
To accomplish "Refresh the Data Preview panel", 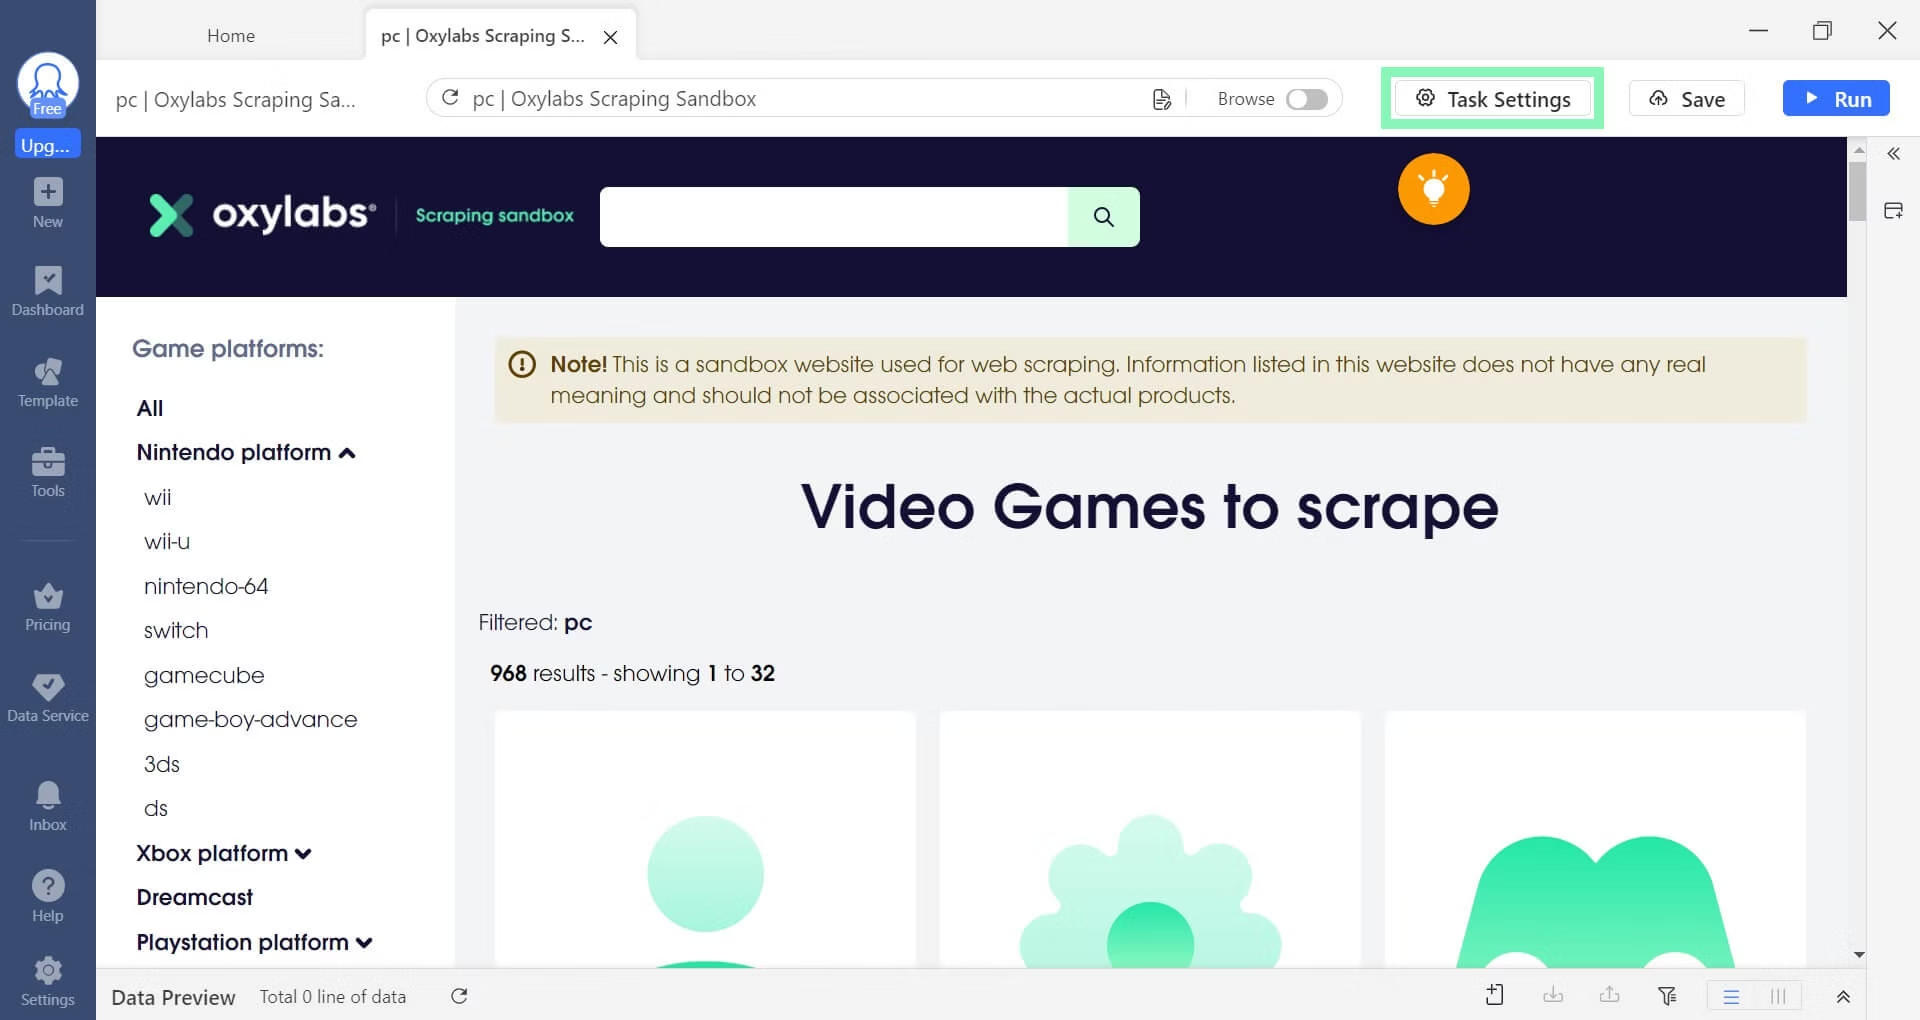I will coord(459,996).
